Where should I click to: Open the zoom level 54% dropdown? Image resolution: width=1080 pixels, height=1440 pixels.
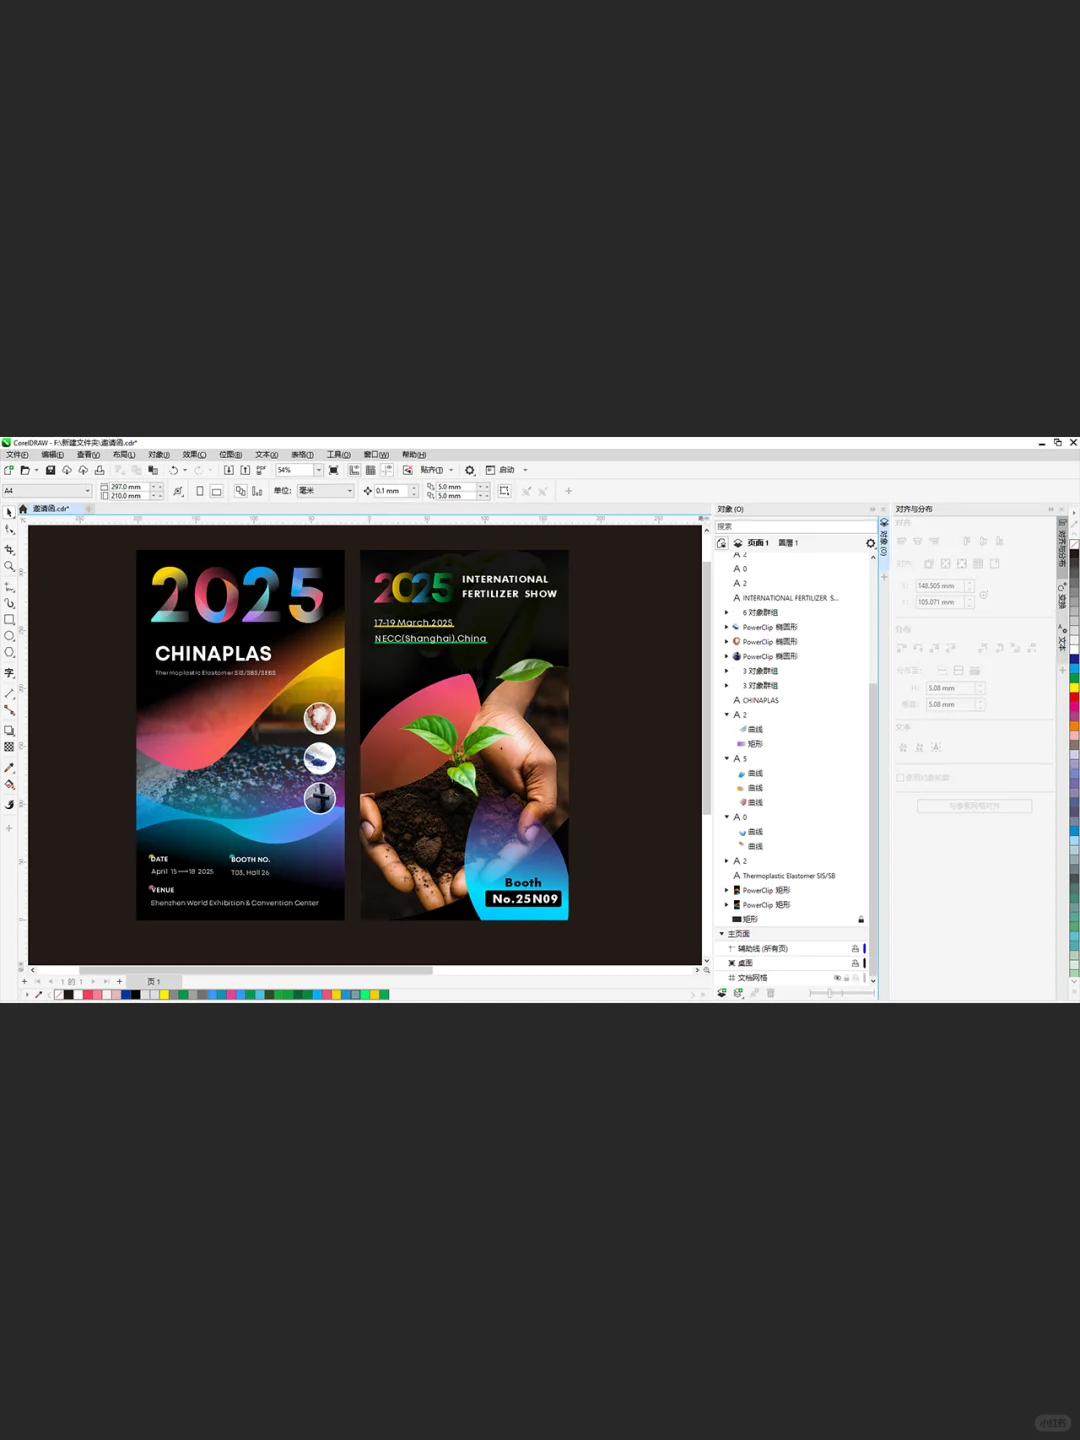(319, 470)
